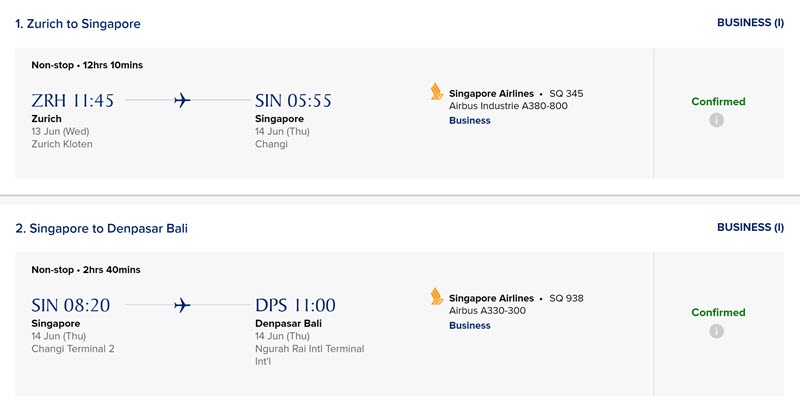Image resolution: width=800 pixels, height=411 pixels.
Task: Click the airplane icon between ZRH and SIN
Action: tap(182, 100)
